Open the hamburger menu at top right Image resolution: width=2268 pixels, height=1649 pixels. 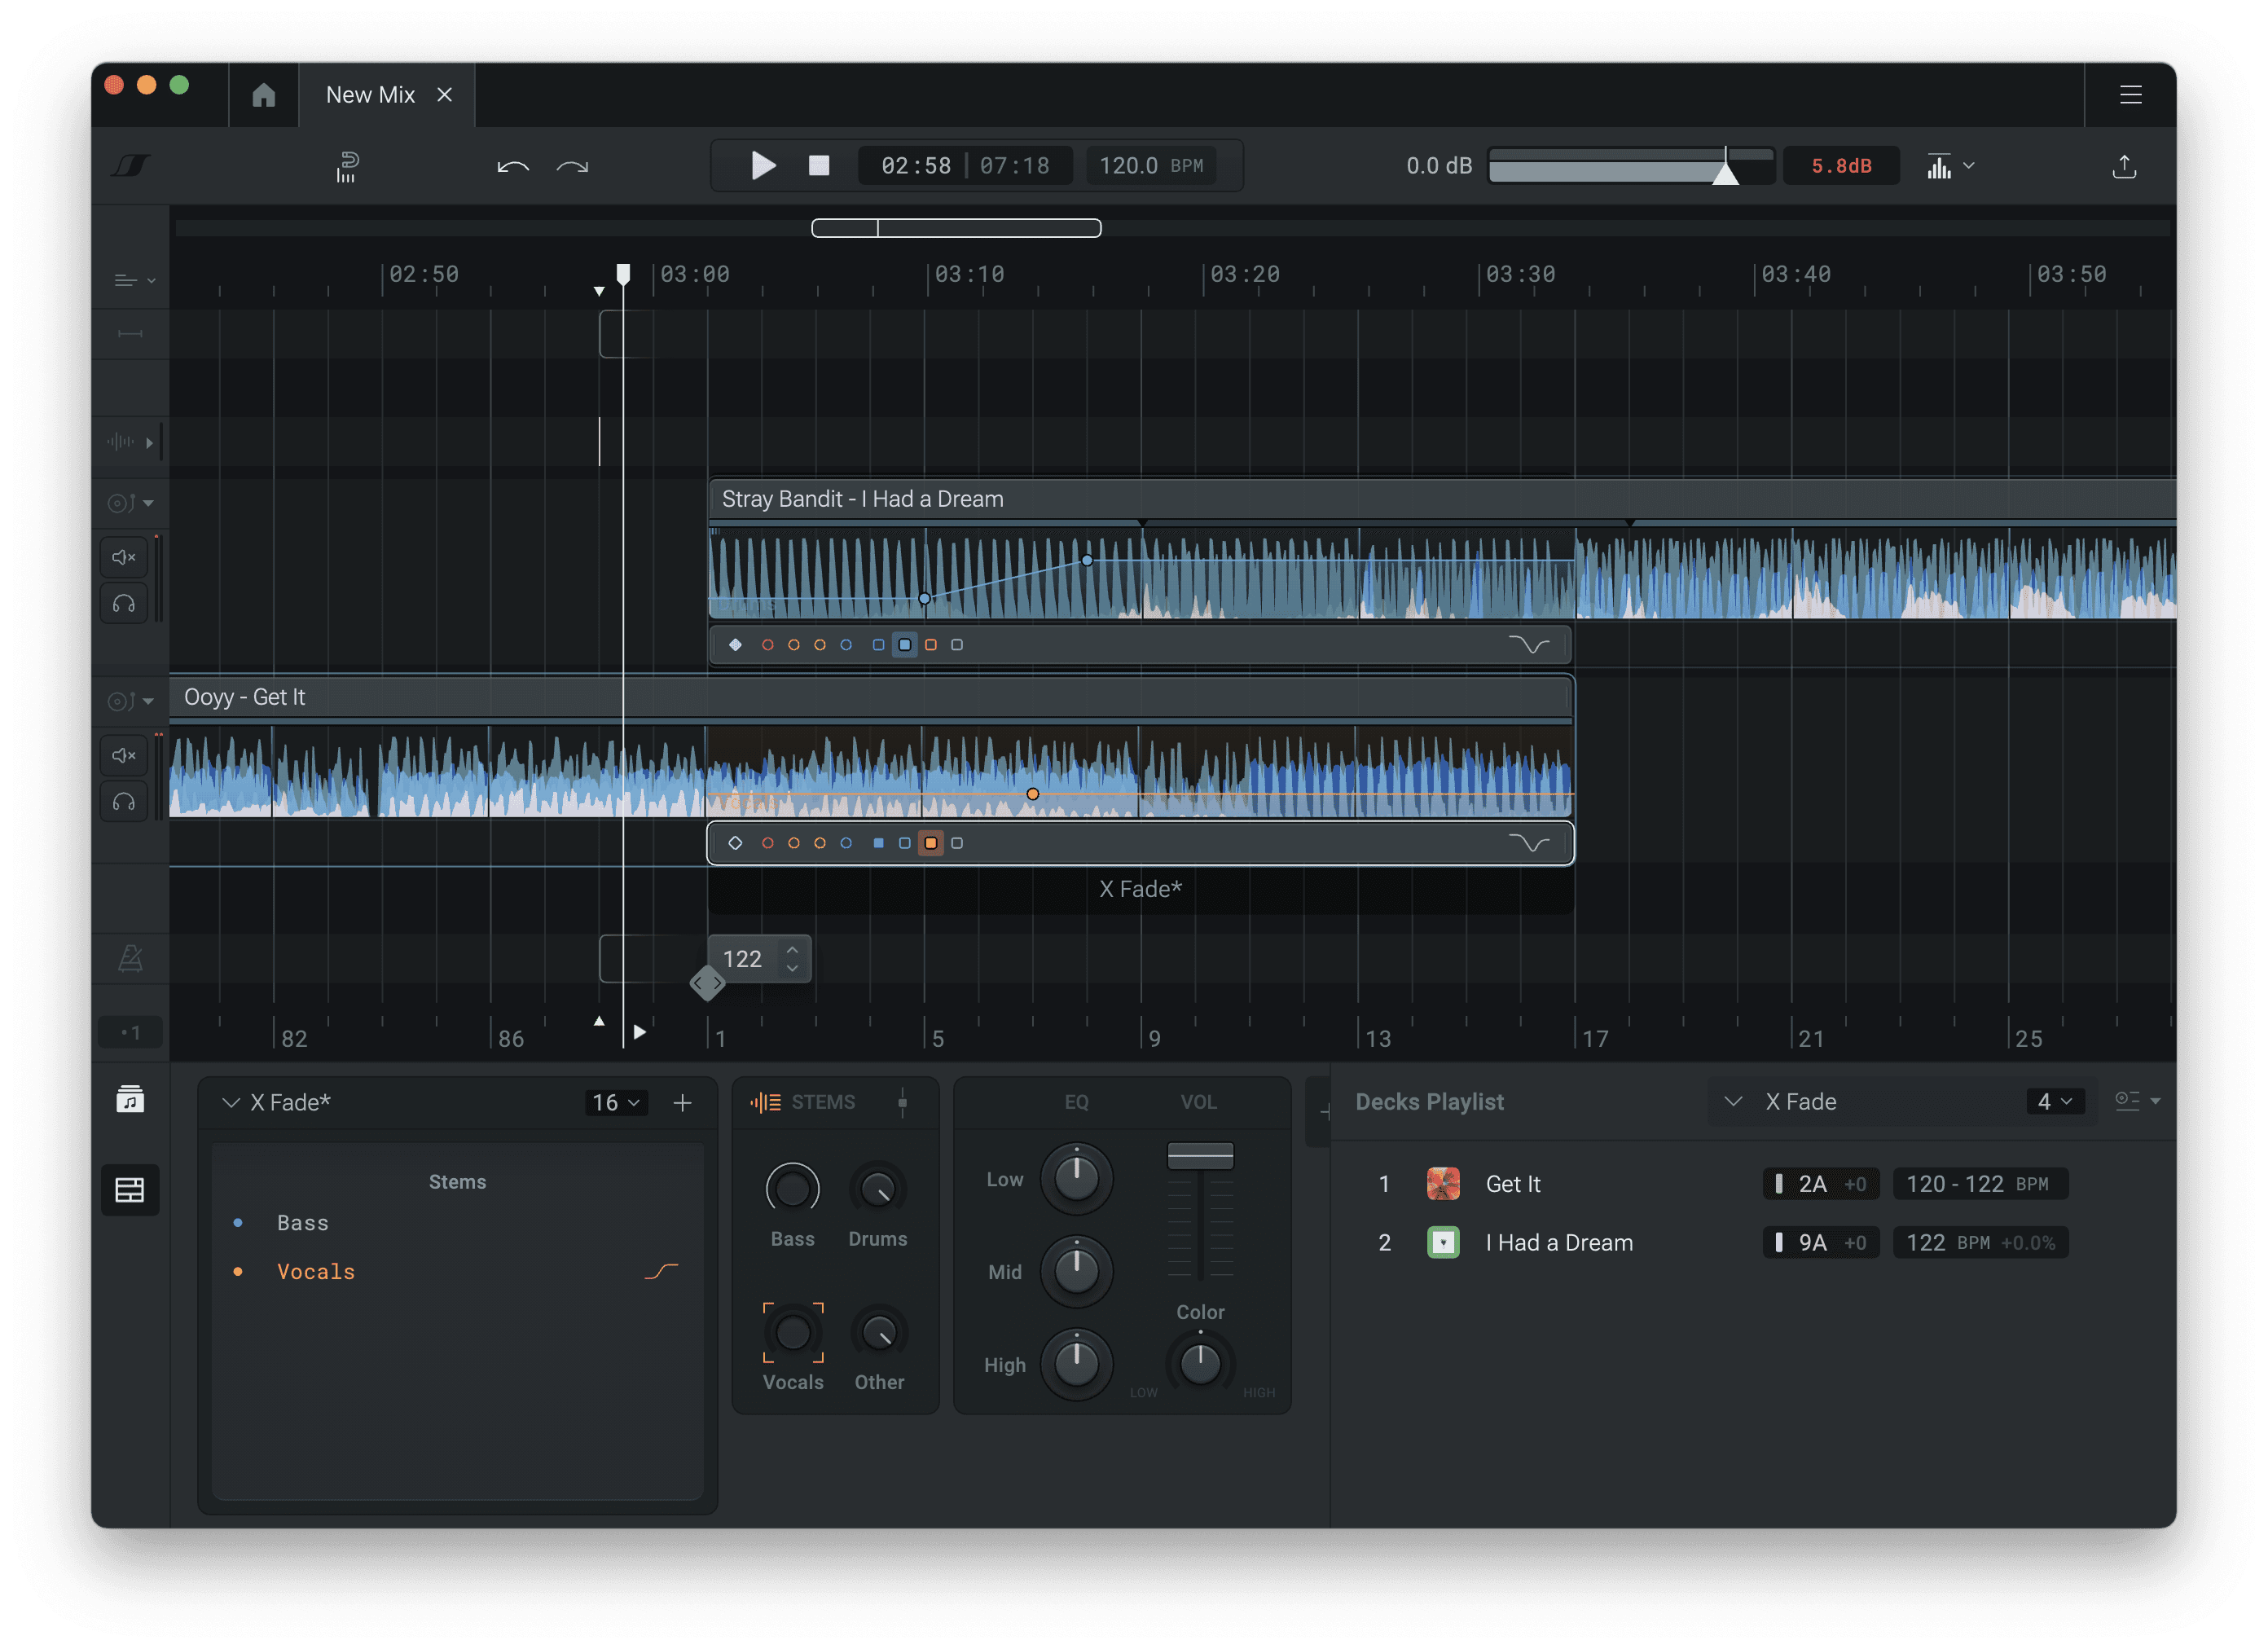click(x=2130, y=95)
